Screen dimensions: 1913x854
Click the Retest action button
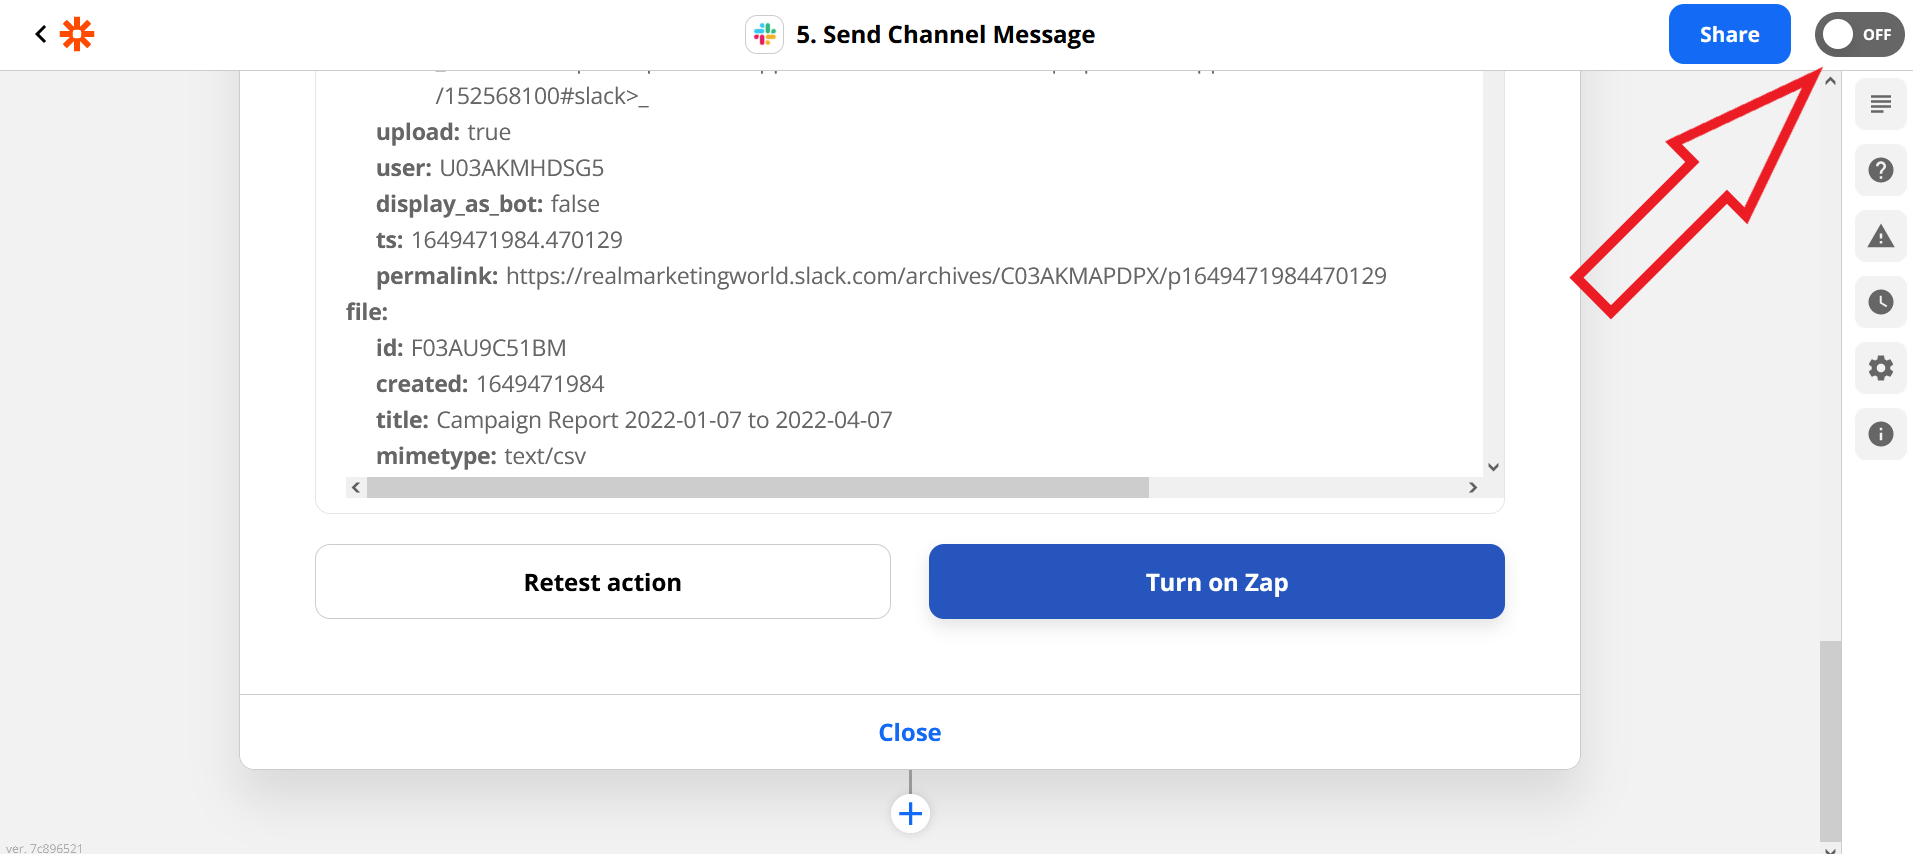(602, 582)
